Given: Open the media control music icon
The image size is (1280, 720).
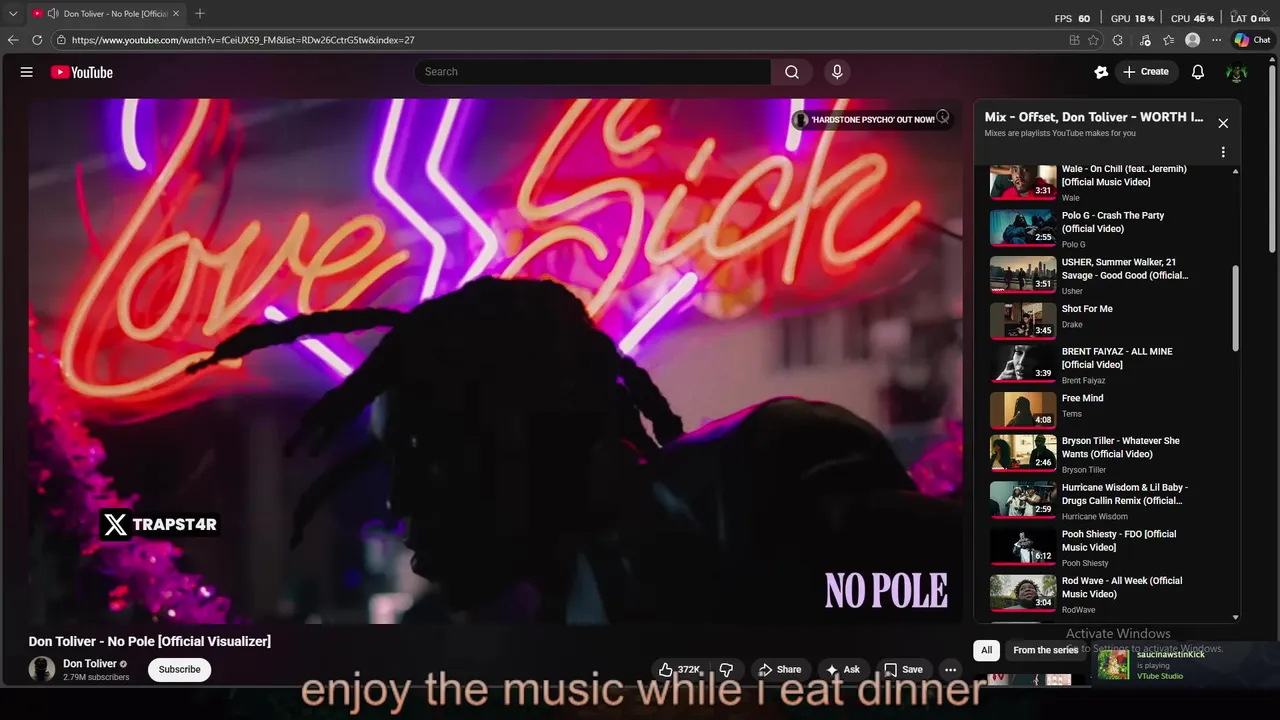Looking at the screenshot, I should pyautogui.click(x=1143, y=40).
